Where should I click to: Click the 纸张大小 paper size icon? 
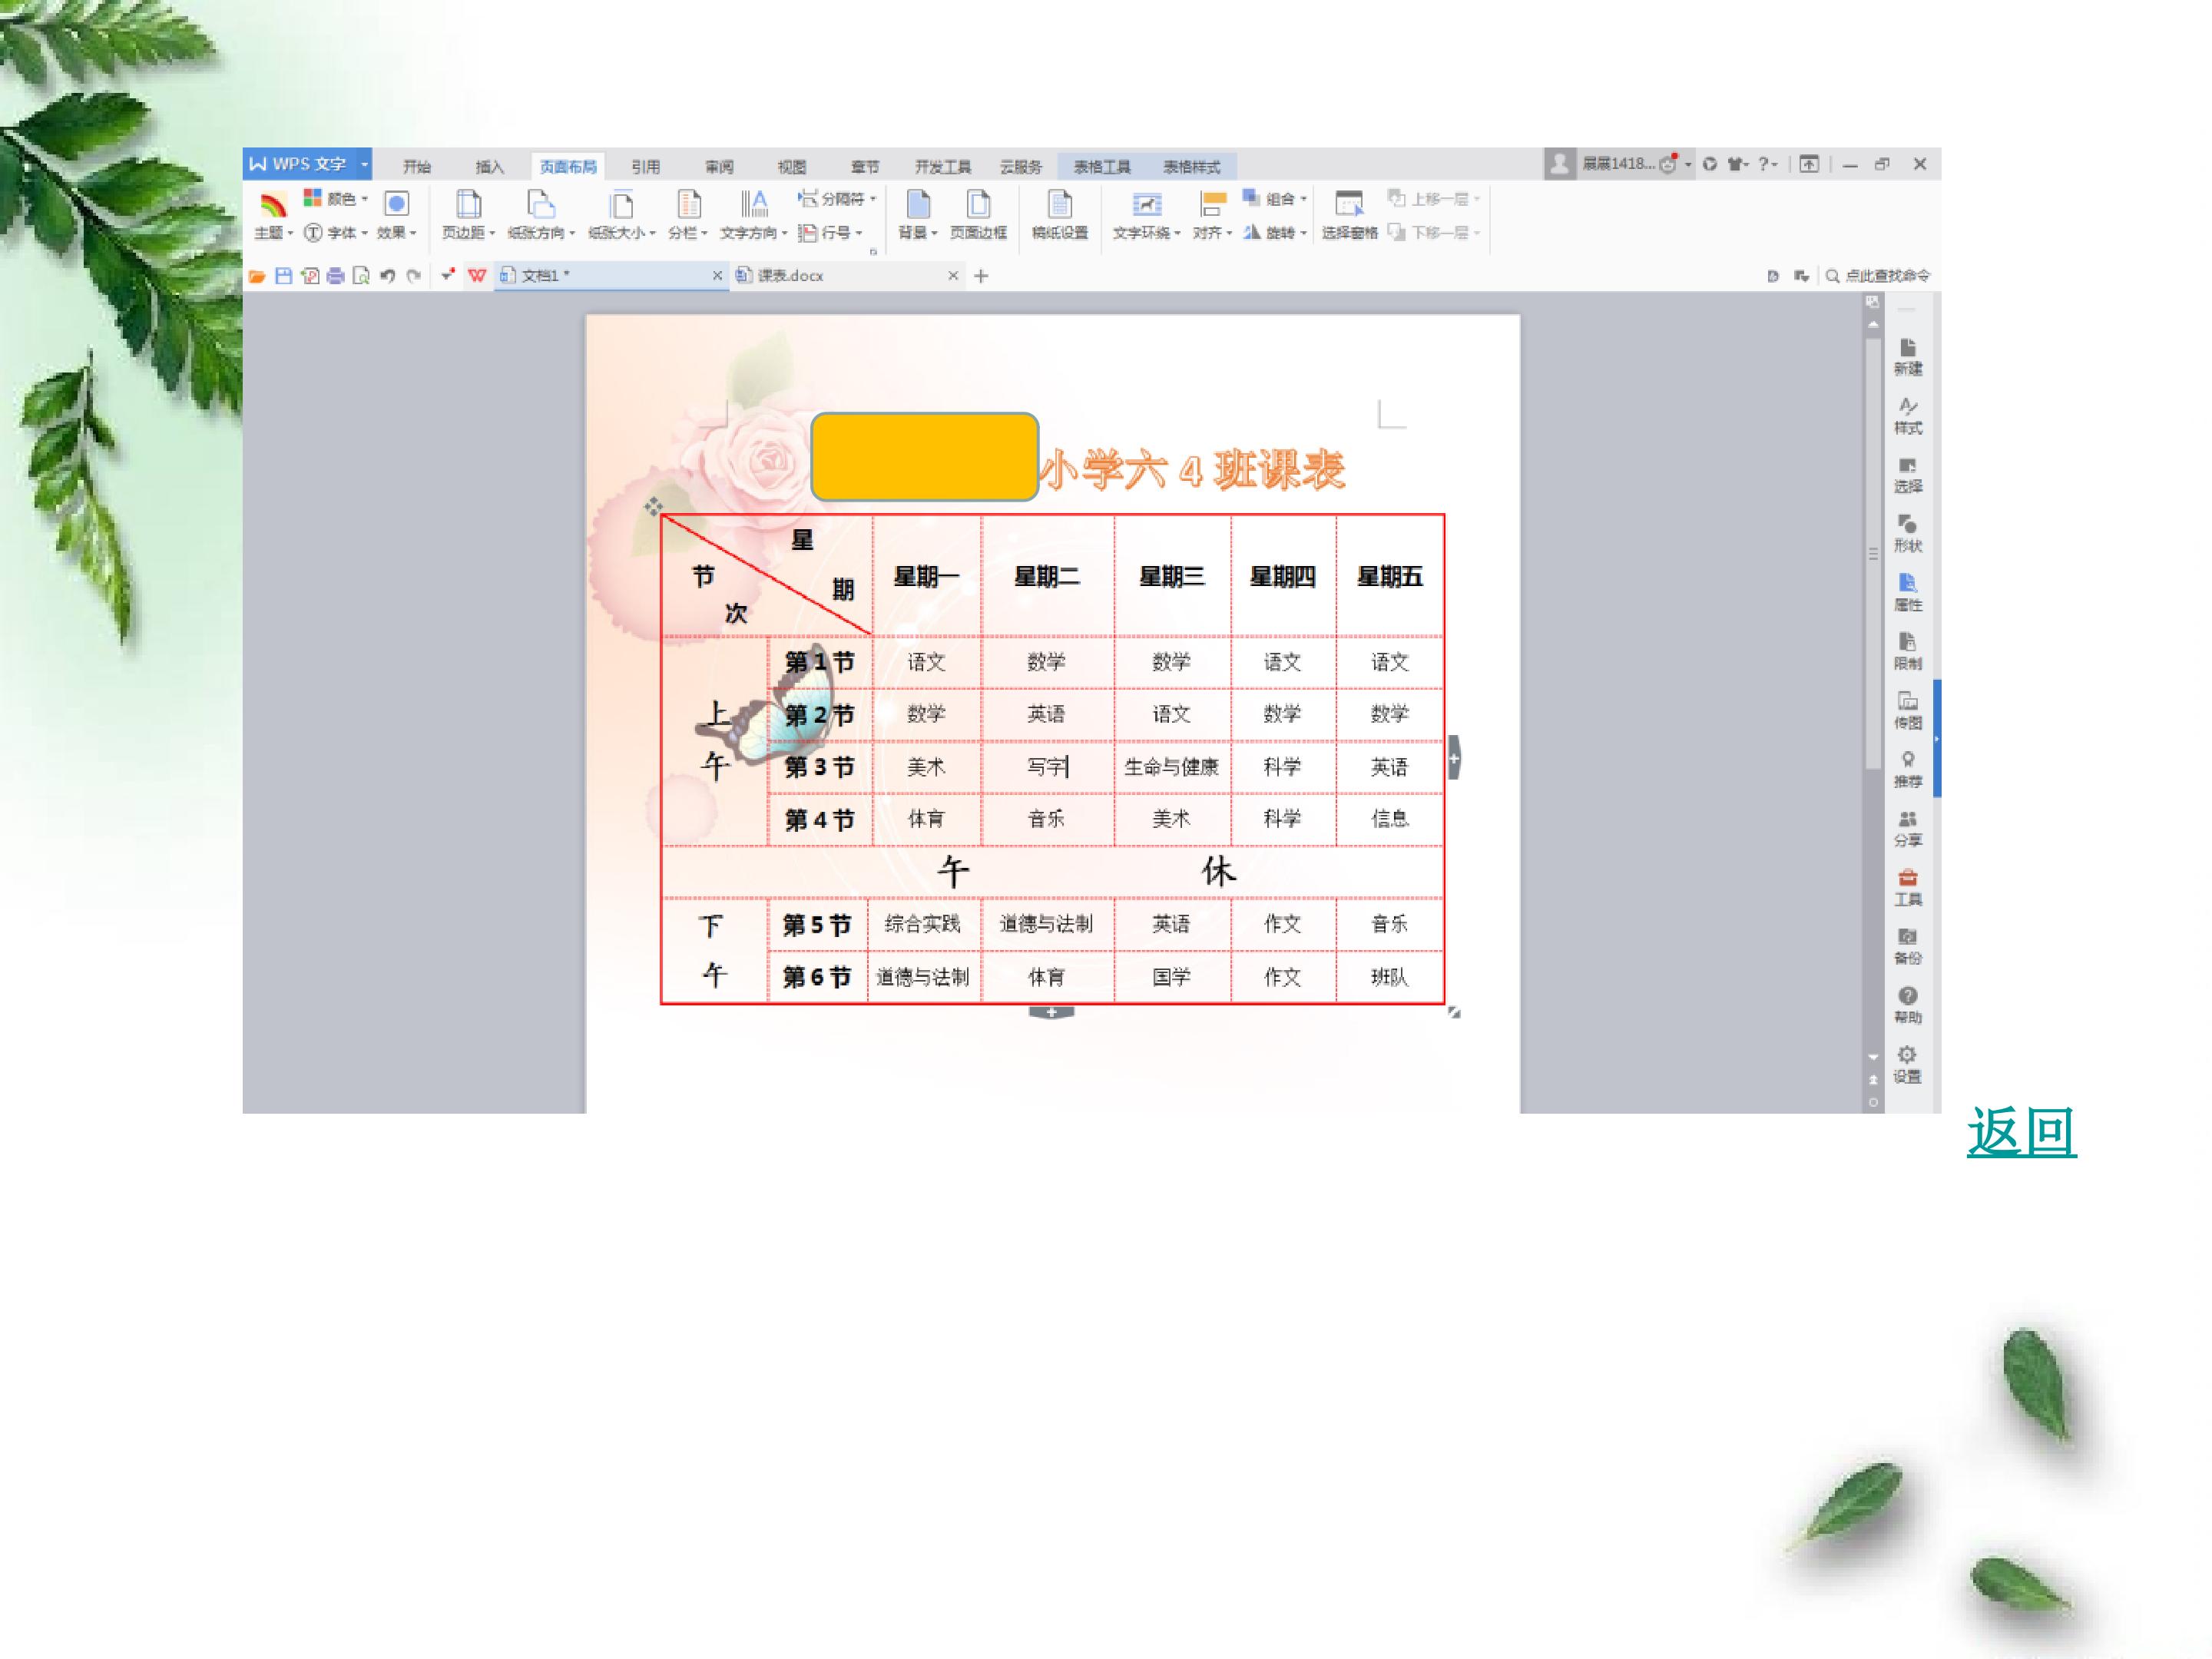click(x=621, y=205)
